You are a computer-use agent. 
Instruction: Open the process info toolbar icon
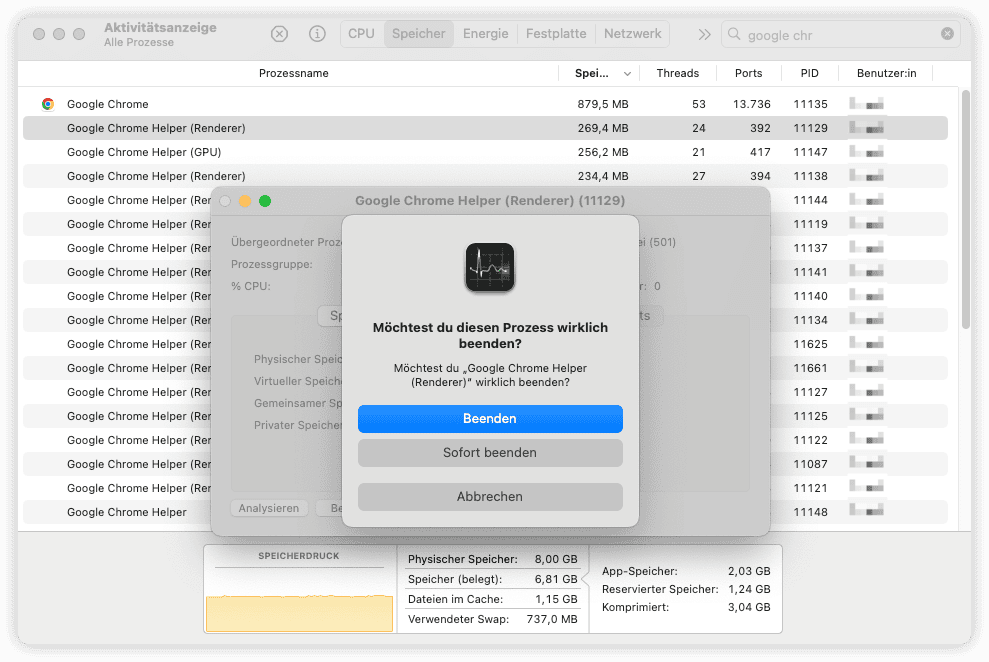point(317,34)
